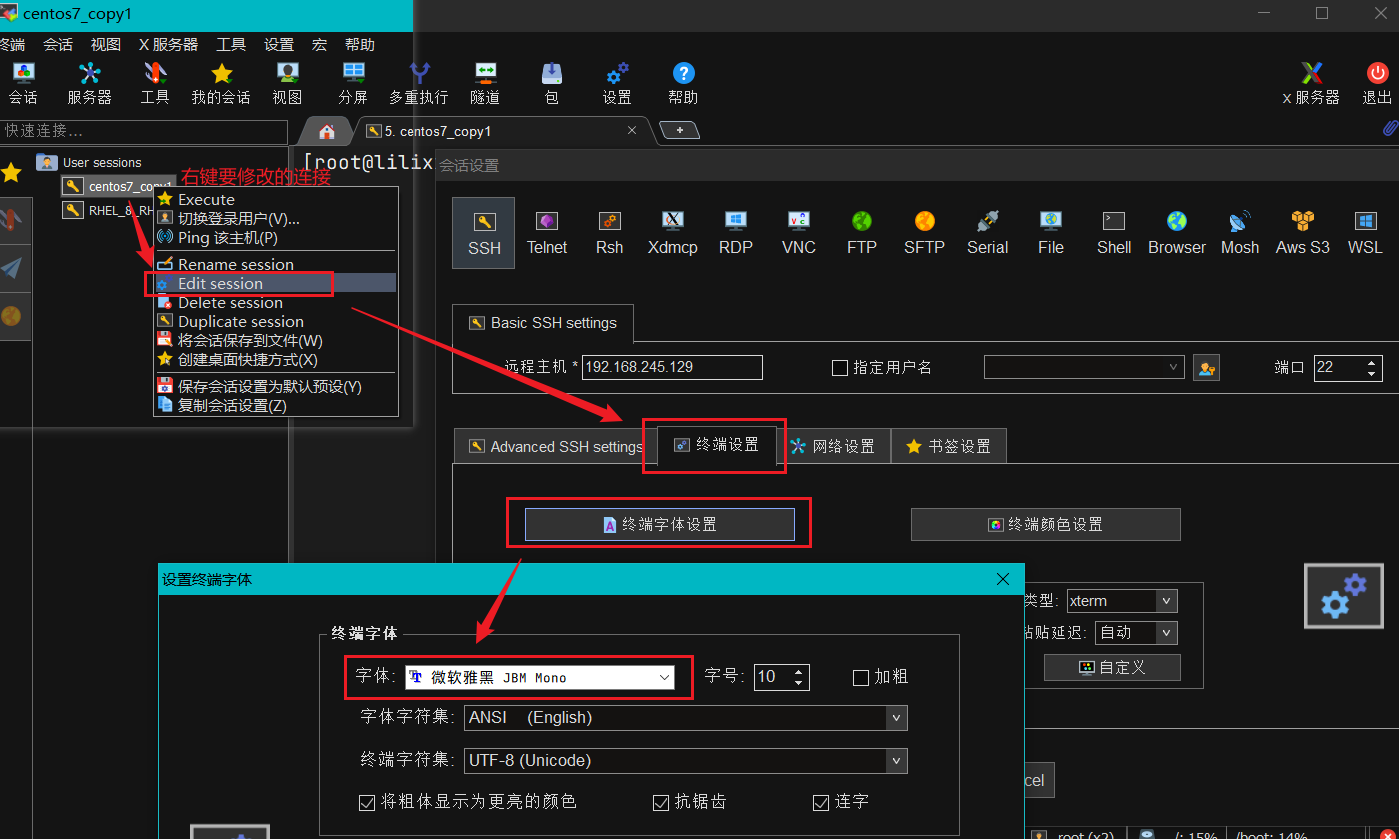The height and width of the screenshot is (839, 1399).
Task: Choose Duplicate session from context menu
Action: (275, 322)
